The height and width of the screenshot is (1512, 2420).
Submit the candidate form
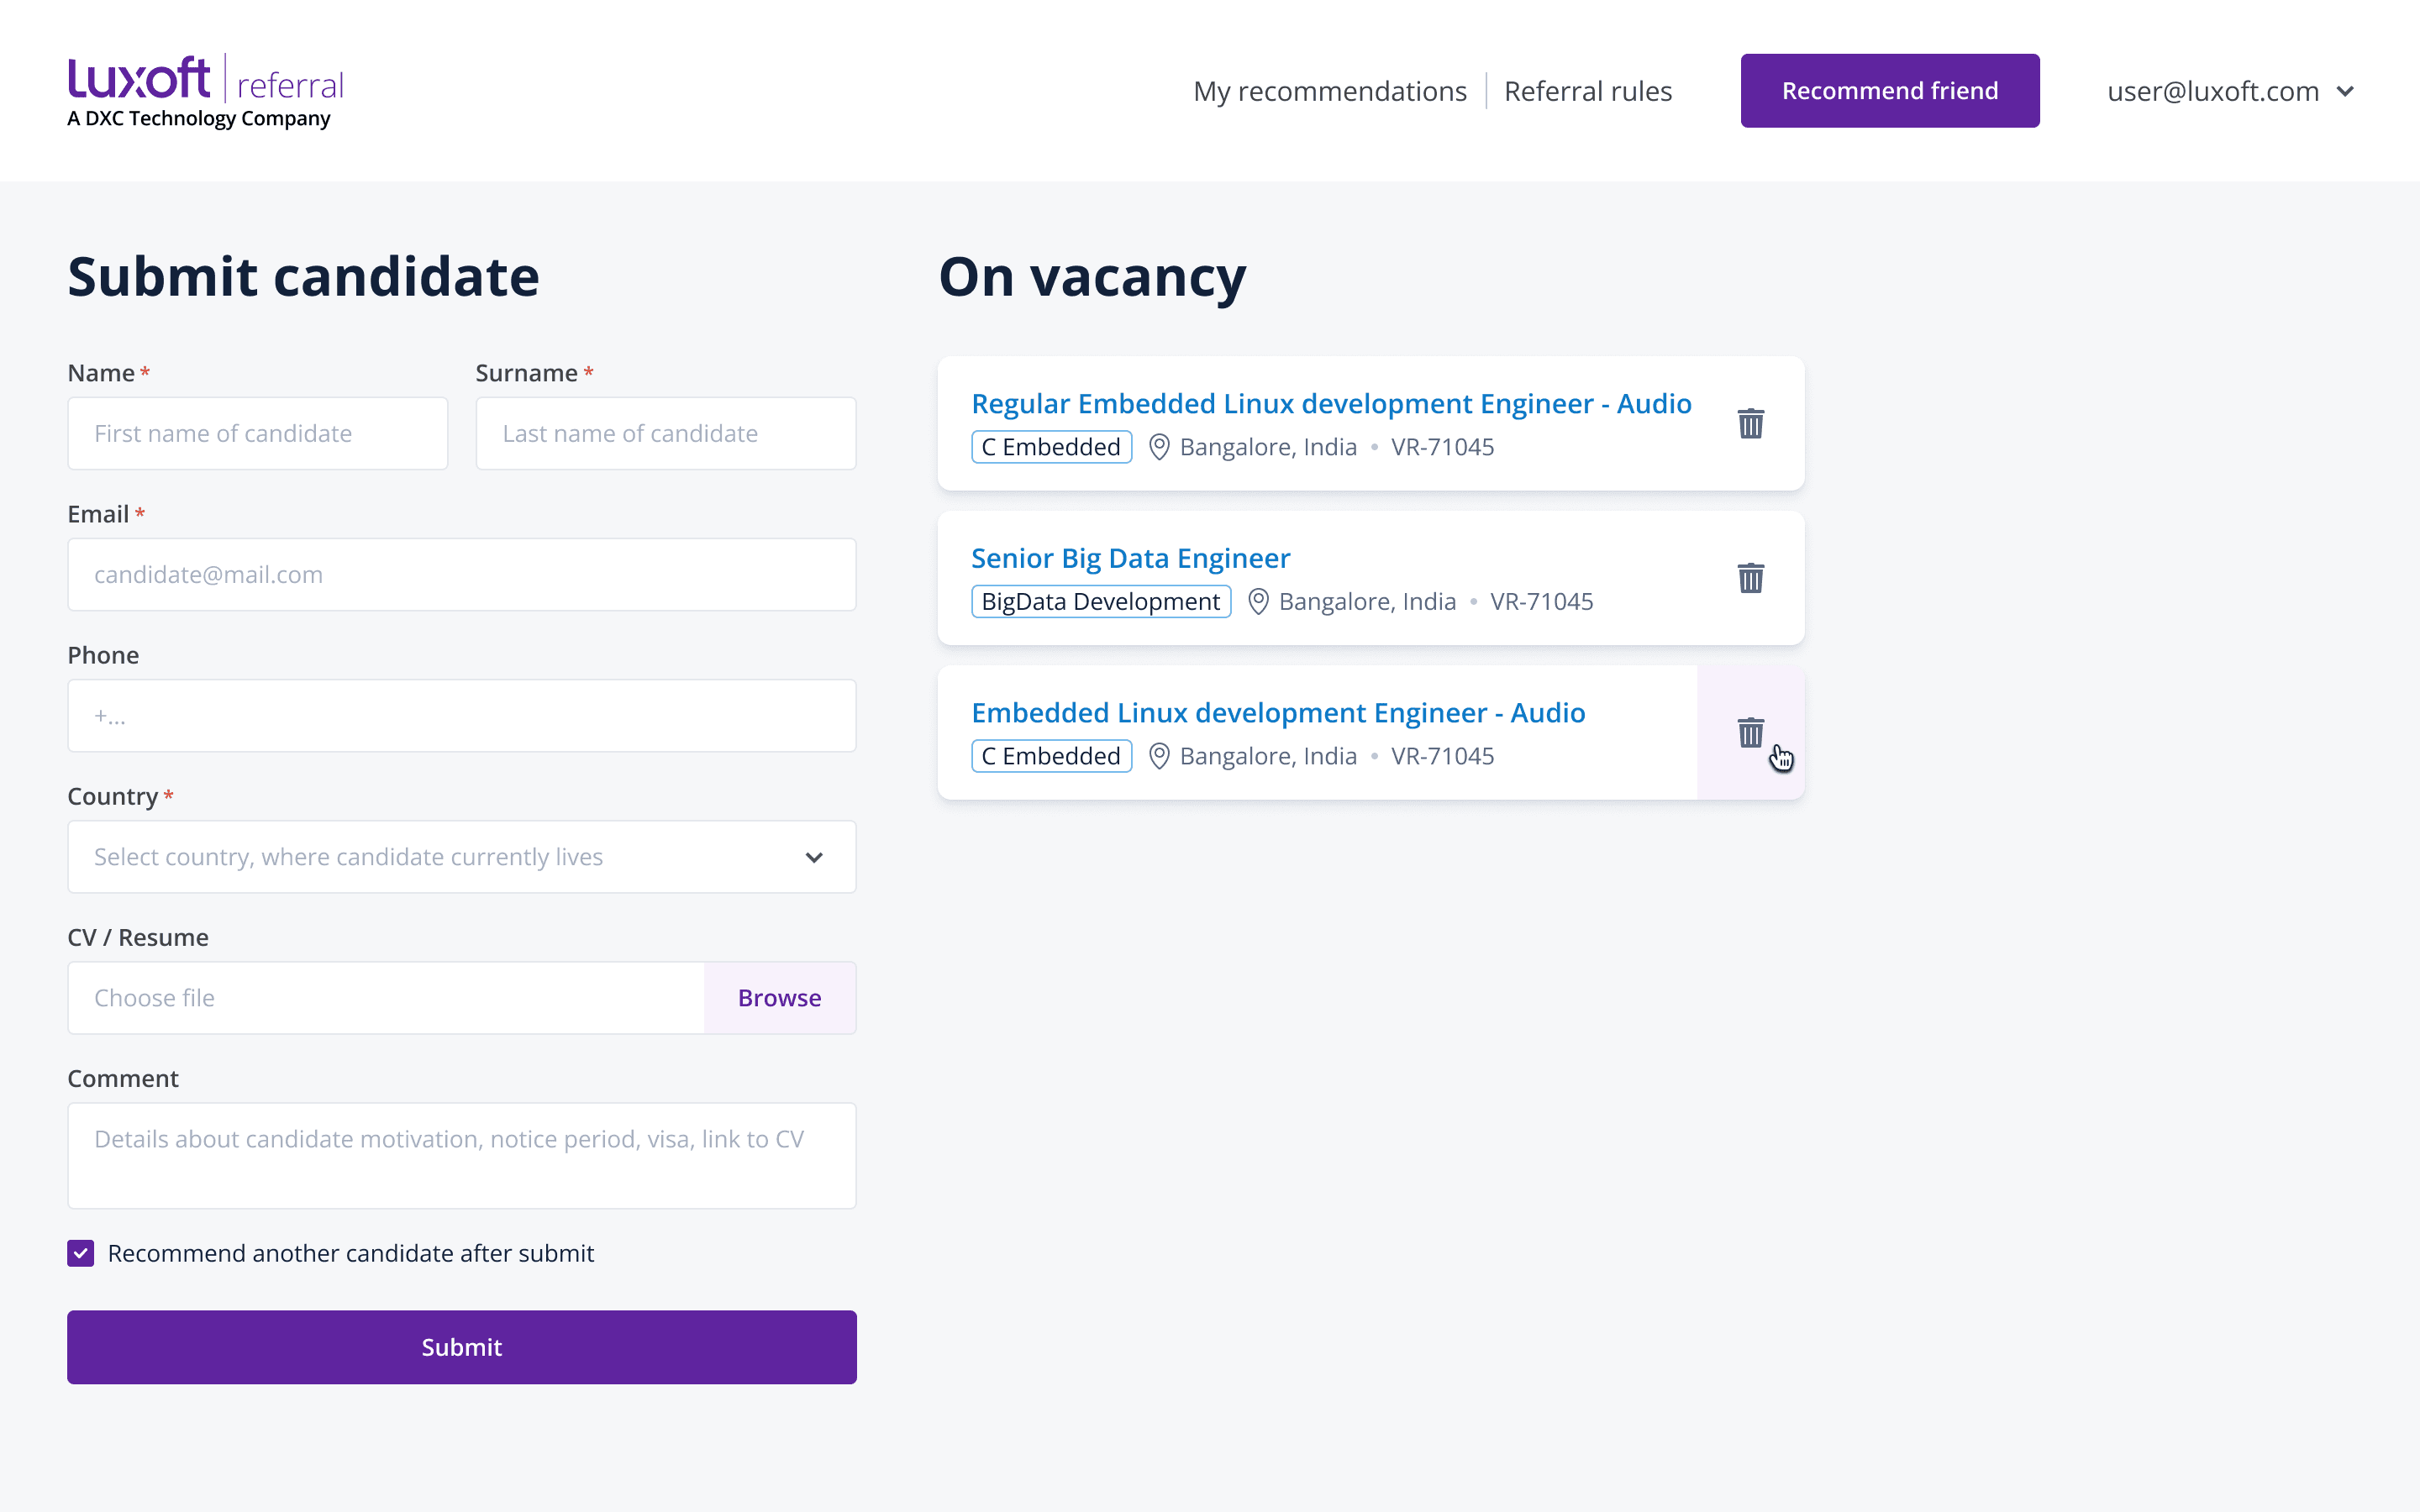[x=461, y=1347]
